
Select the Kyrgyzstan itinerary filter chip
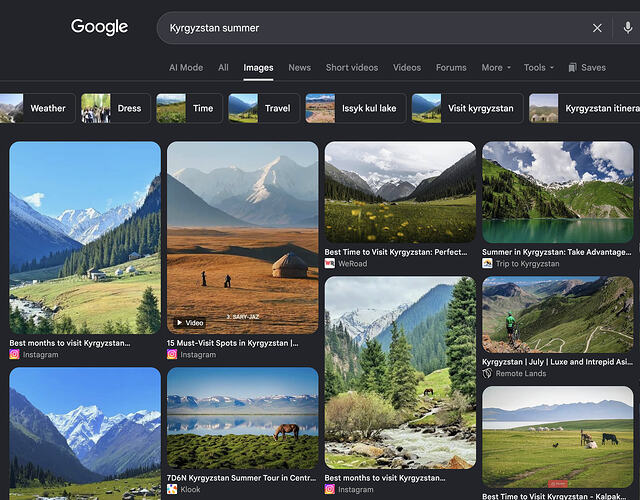point(584,108)
